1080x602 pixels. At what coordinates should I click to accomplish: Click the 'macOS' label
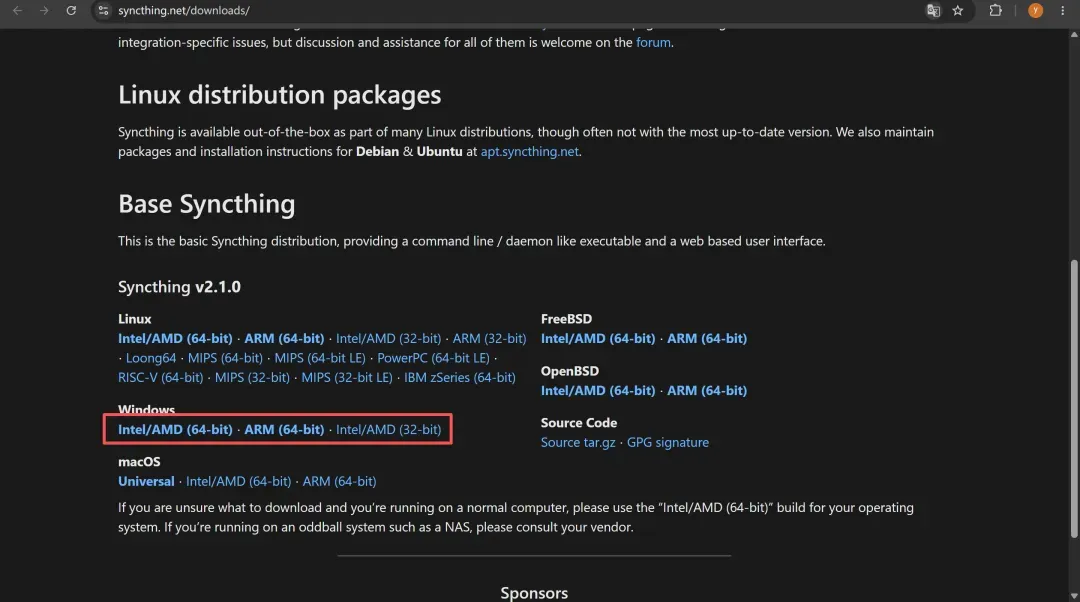click(x=139, y=462)
